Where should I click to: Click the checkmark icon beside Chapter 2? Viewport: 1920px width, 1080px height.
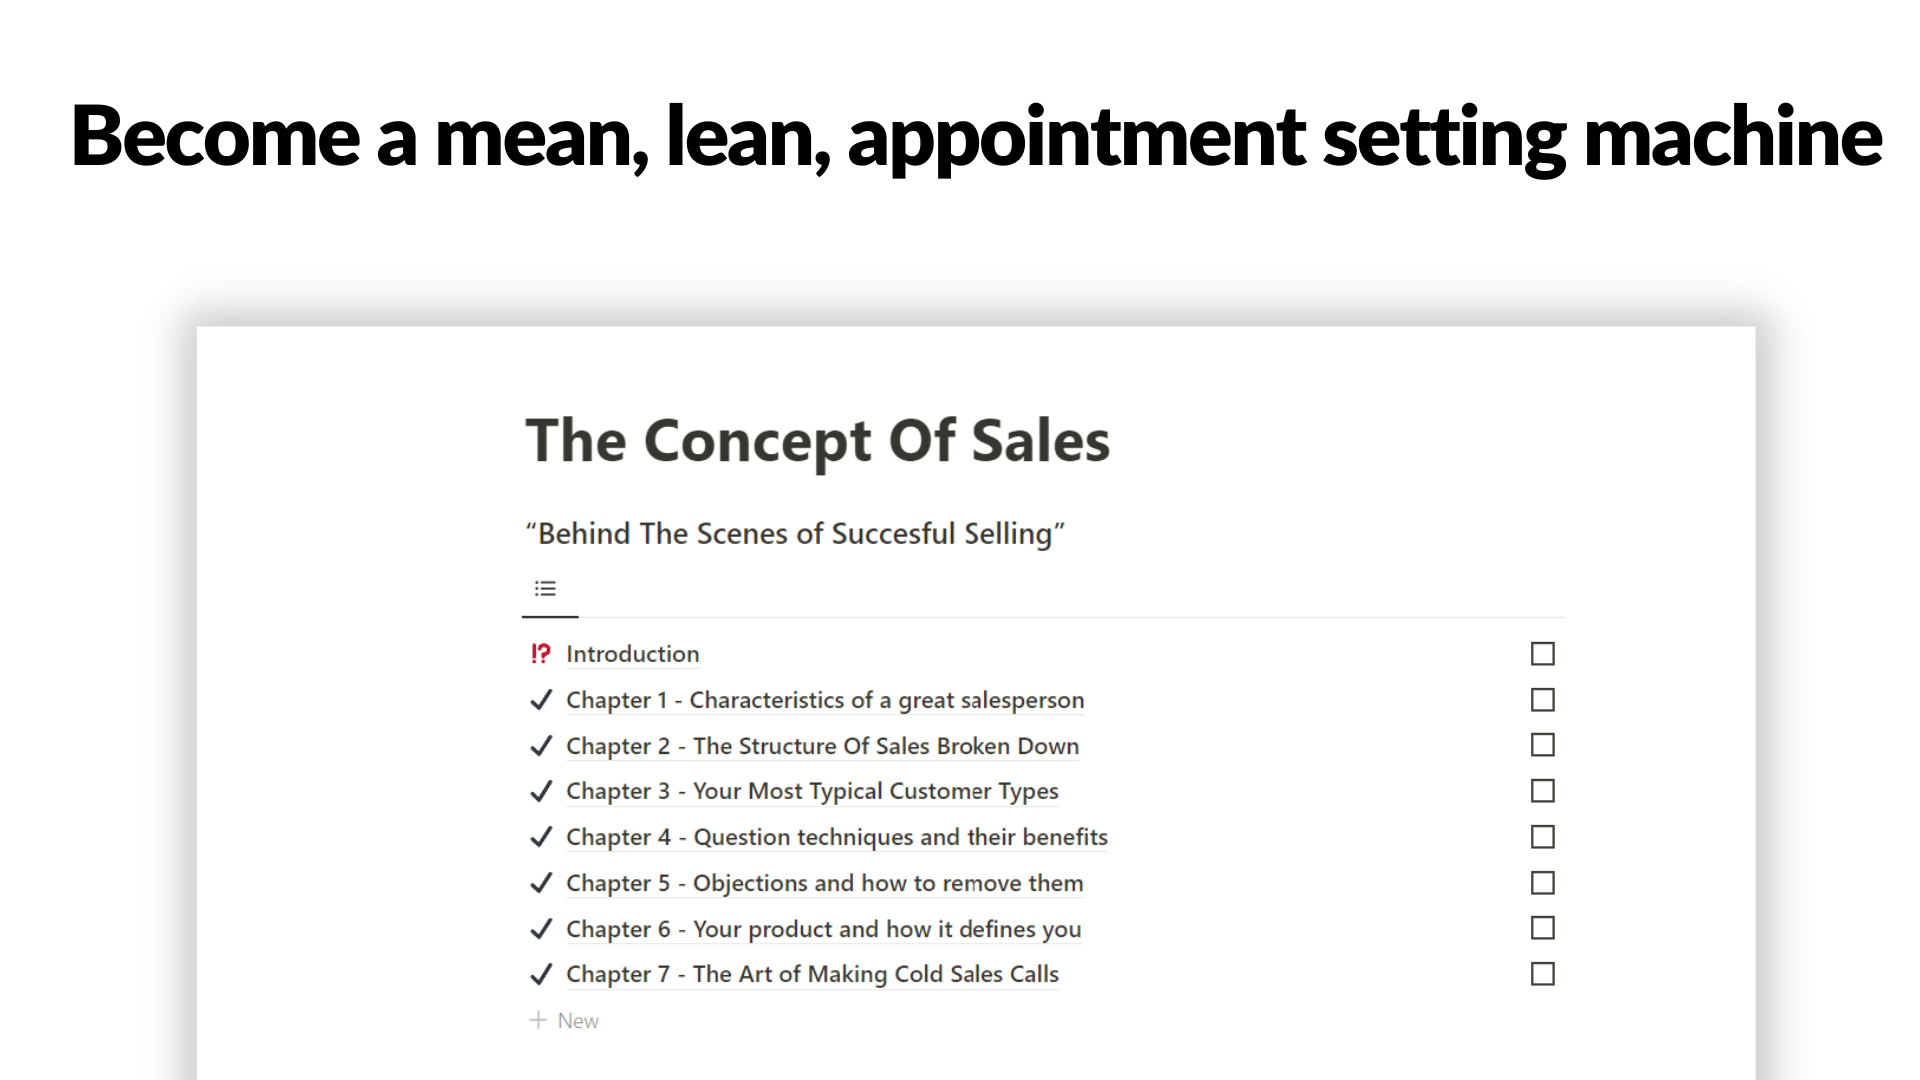541,746
